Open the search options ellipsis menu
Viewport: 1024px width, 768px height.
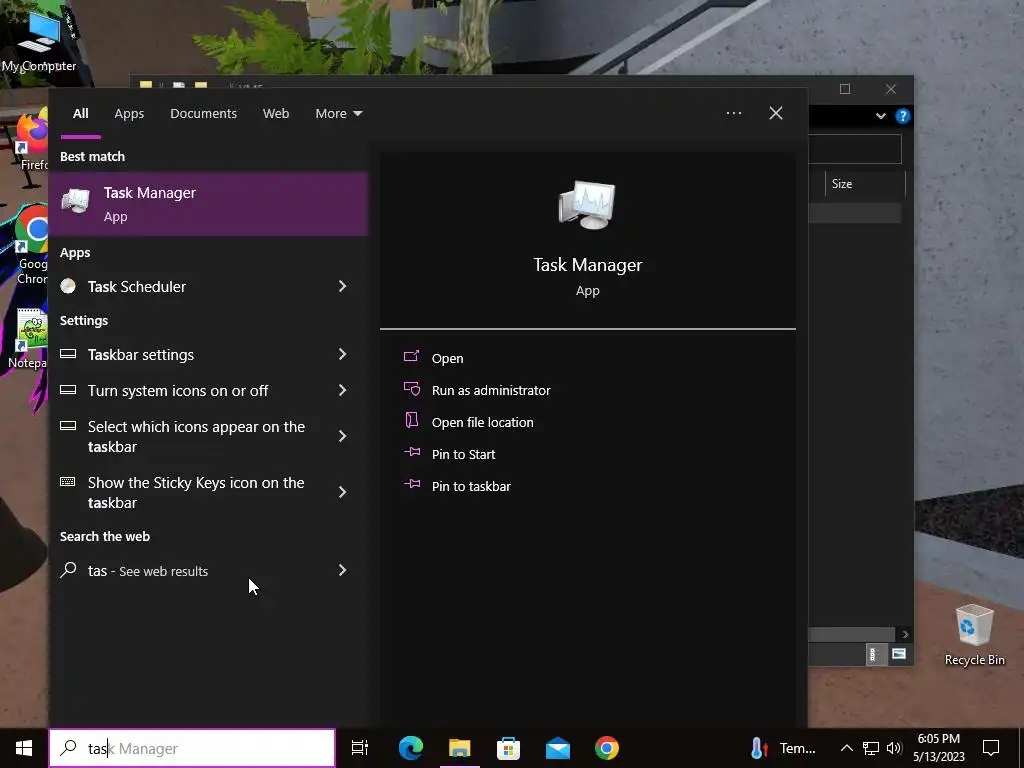click(x=734, y=113)
